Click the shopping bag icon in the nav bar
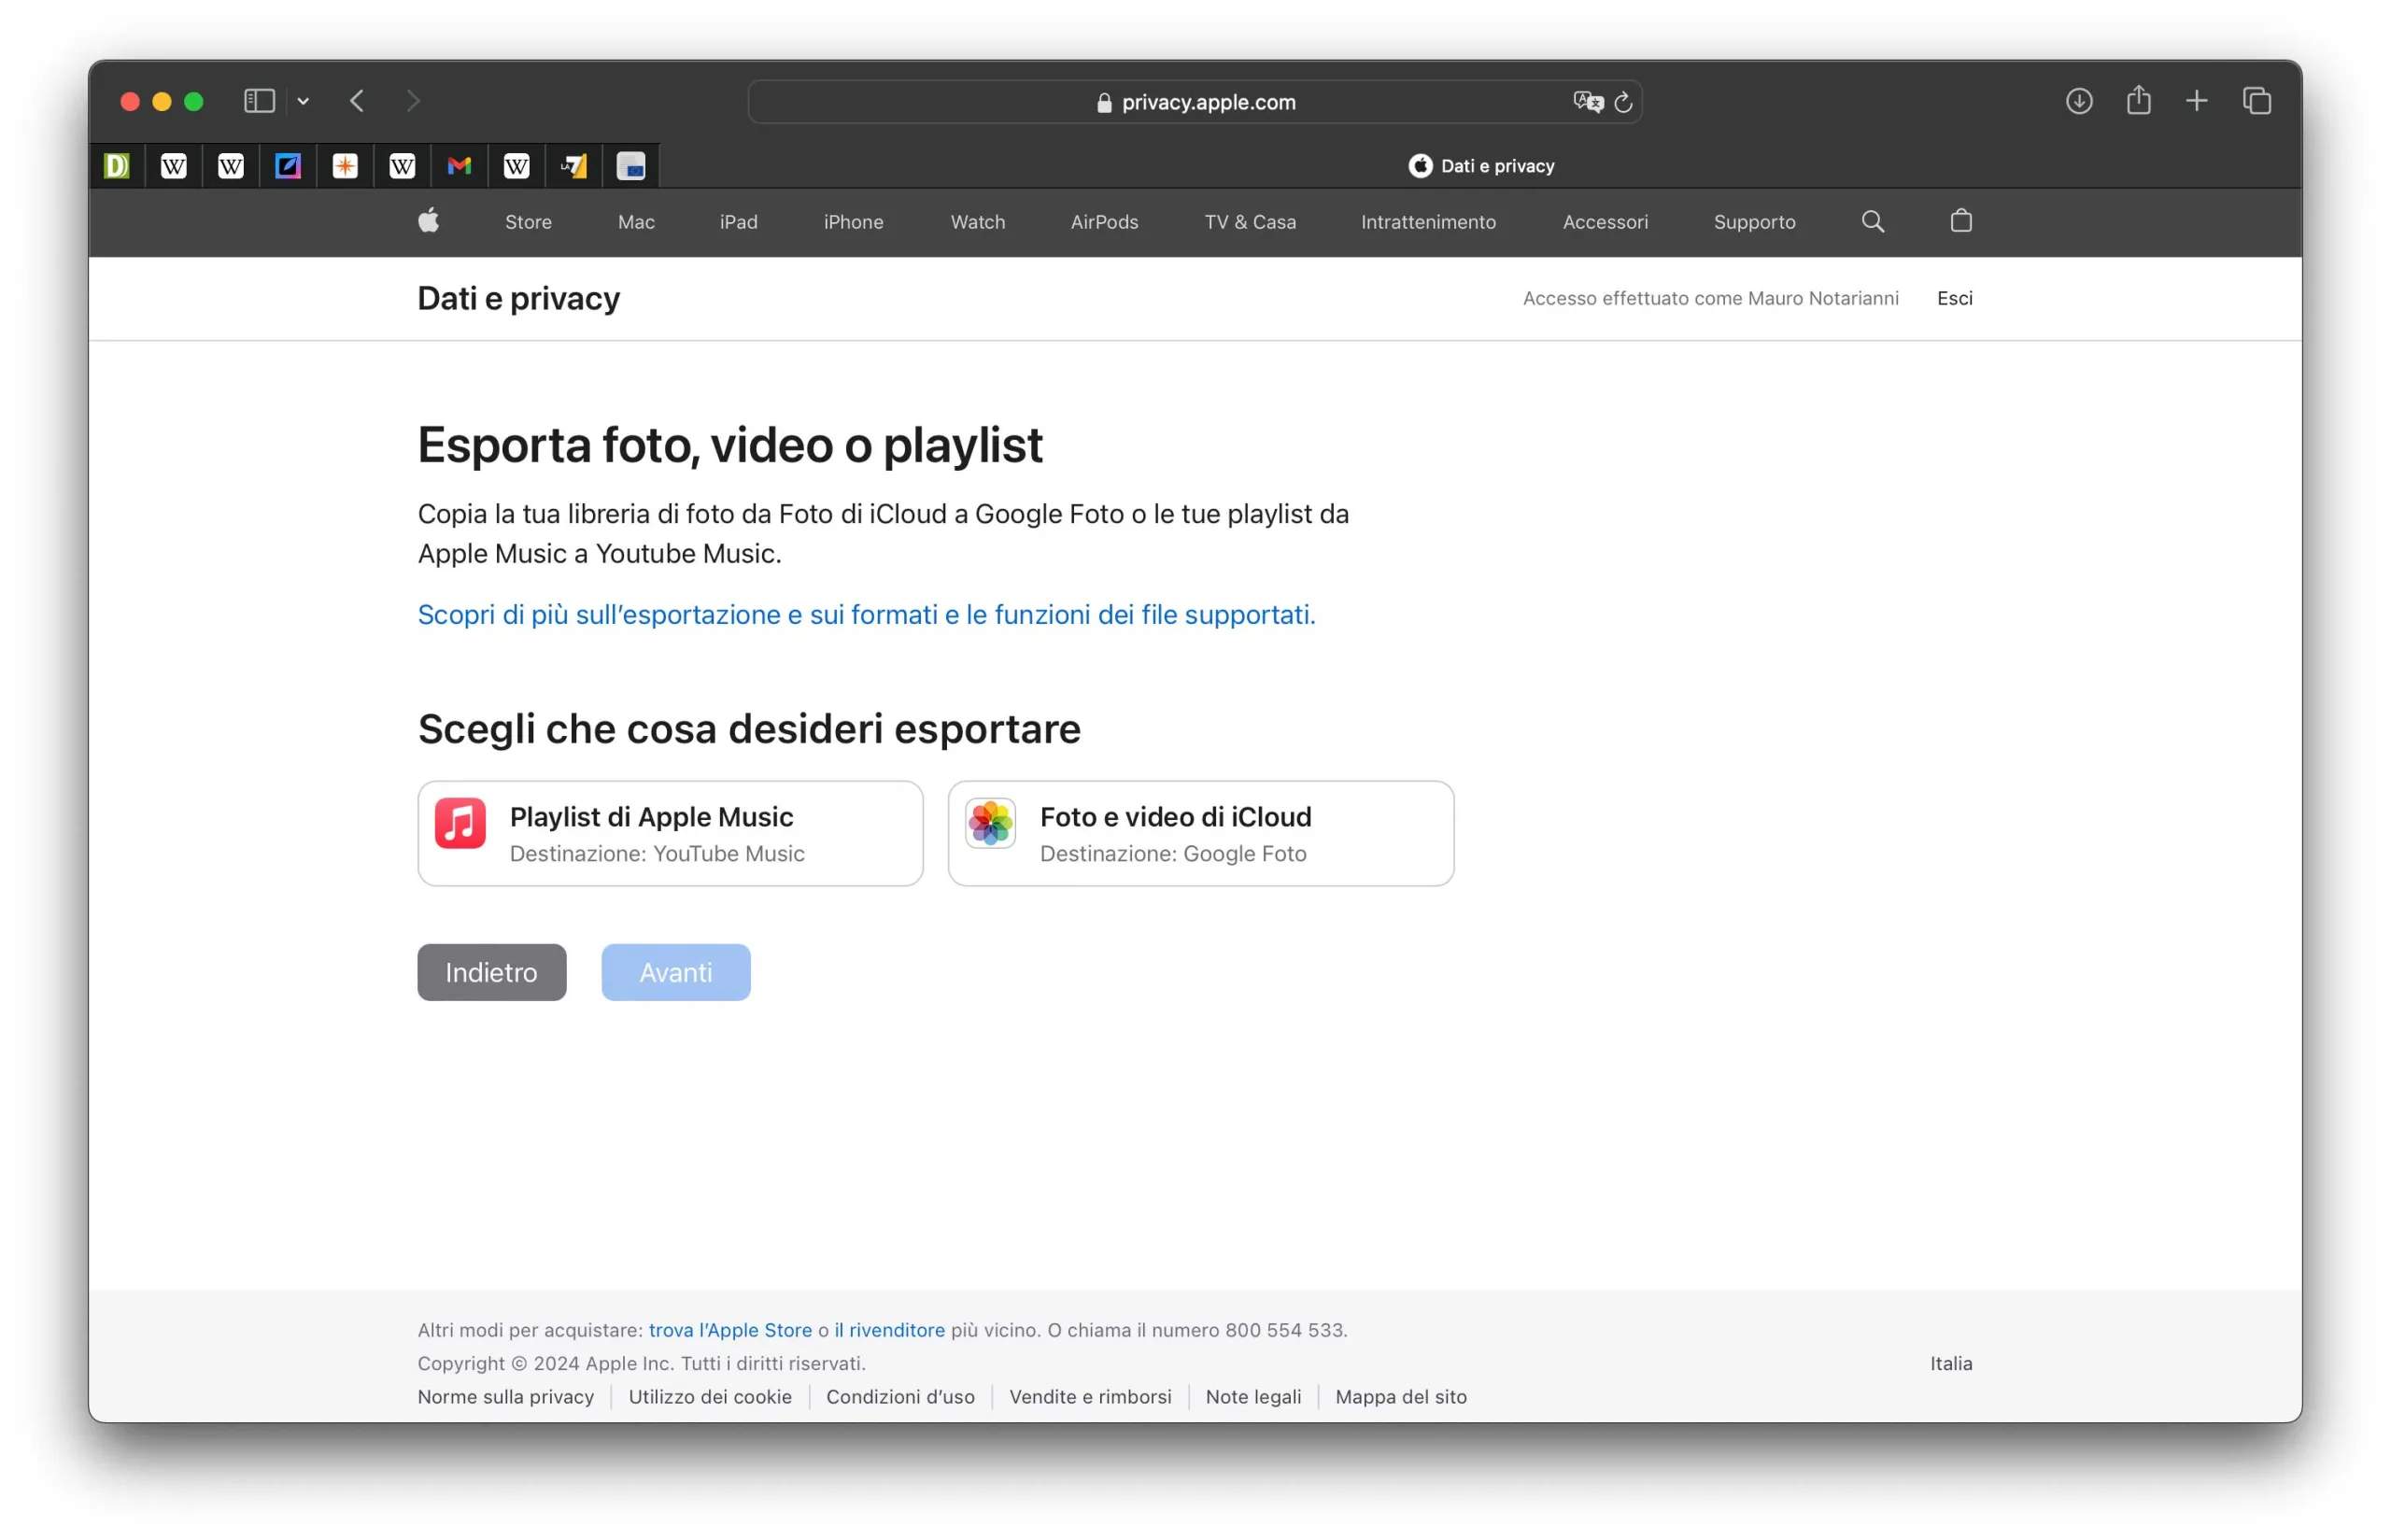Viewport: 2391px width, 1540px height. pos(1960,221)
